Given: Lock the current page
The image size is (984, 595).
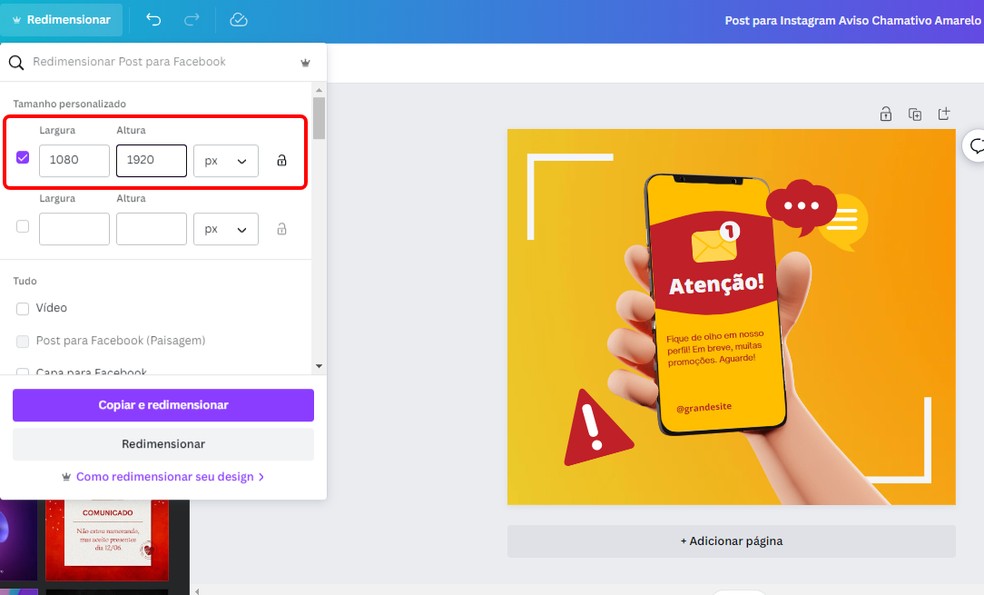Looking at the screenshot, I should tap(885, 114).
